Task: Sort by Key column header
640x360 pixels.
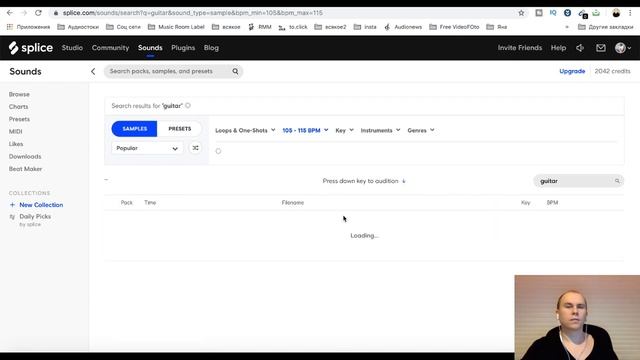Action: click(526, 203)
